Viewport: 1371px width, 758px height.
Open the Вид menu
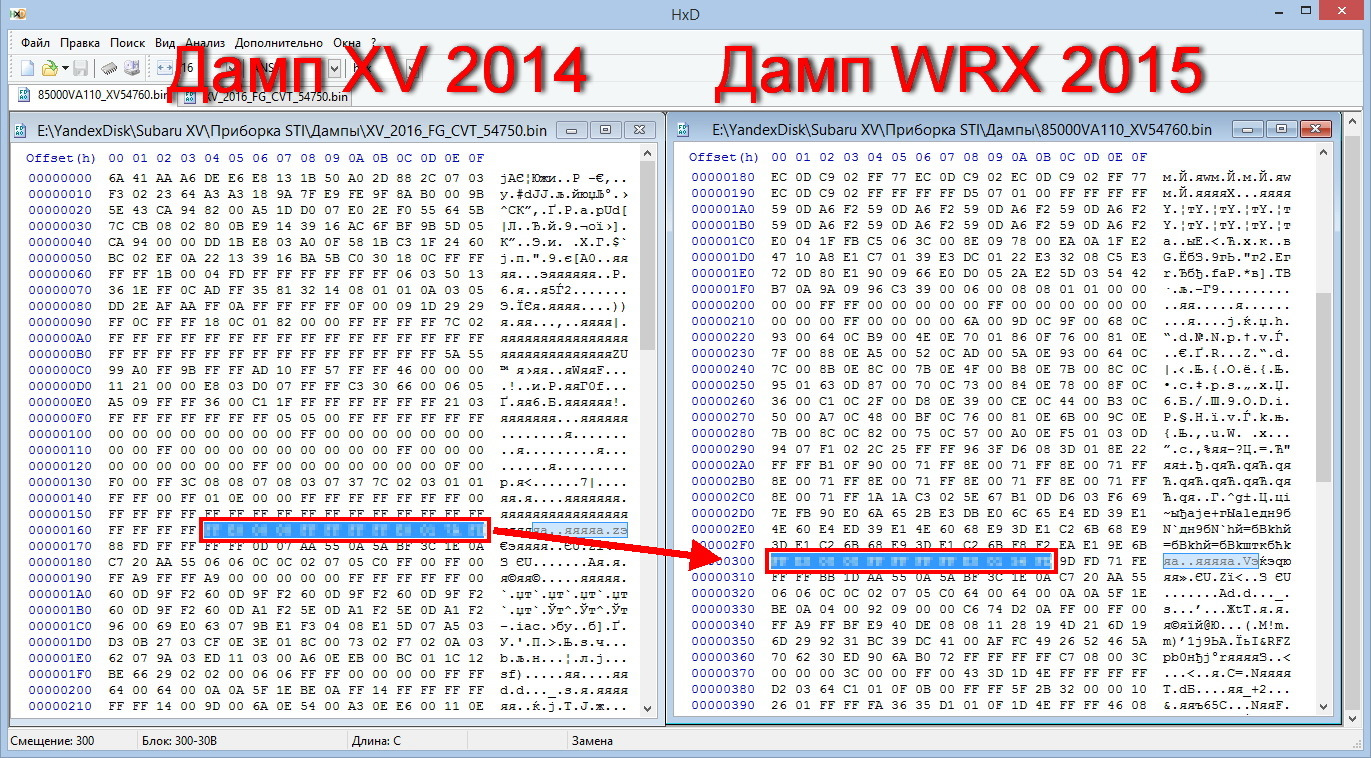tap(165, 43)
